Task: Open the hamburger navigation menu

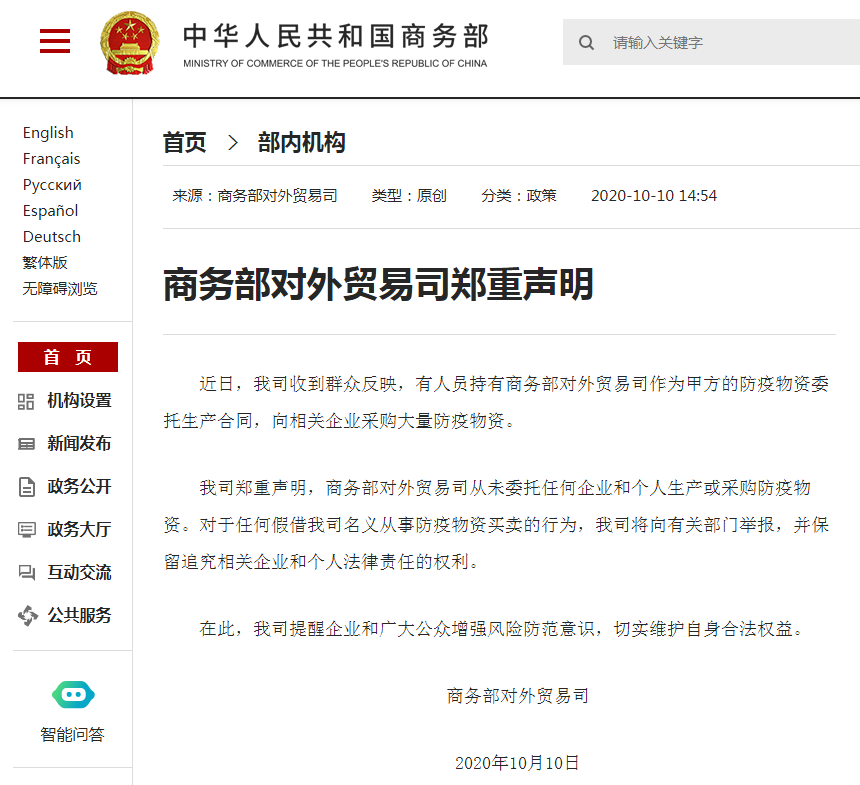Action: [54, 41]
